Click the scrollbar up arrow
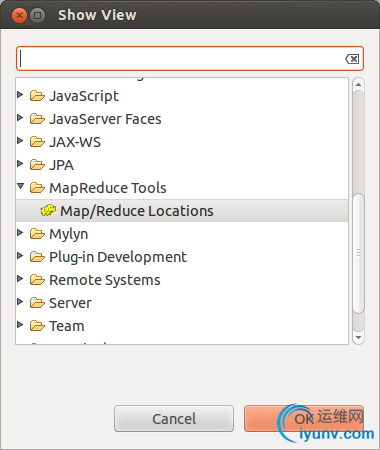The image size is (380, 450). point(358,85)
